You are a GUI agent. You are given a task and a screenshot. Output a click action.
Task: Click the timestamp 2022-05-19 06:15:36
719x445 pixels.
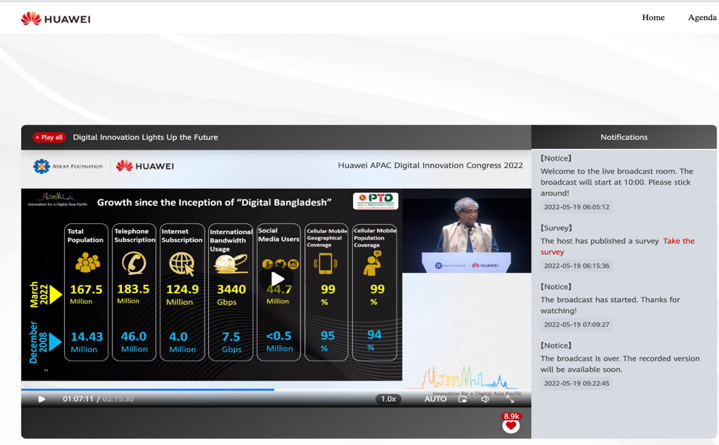coord(576,266)
